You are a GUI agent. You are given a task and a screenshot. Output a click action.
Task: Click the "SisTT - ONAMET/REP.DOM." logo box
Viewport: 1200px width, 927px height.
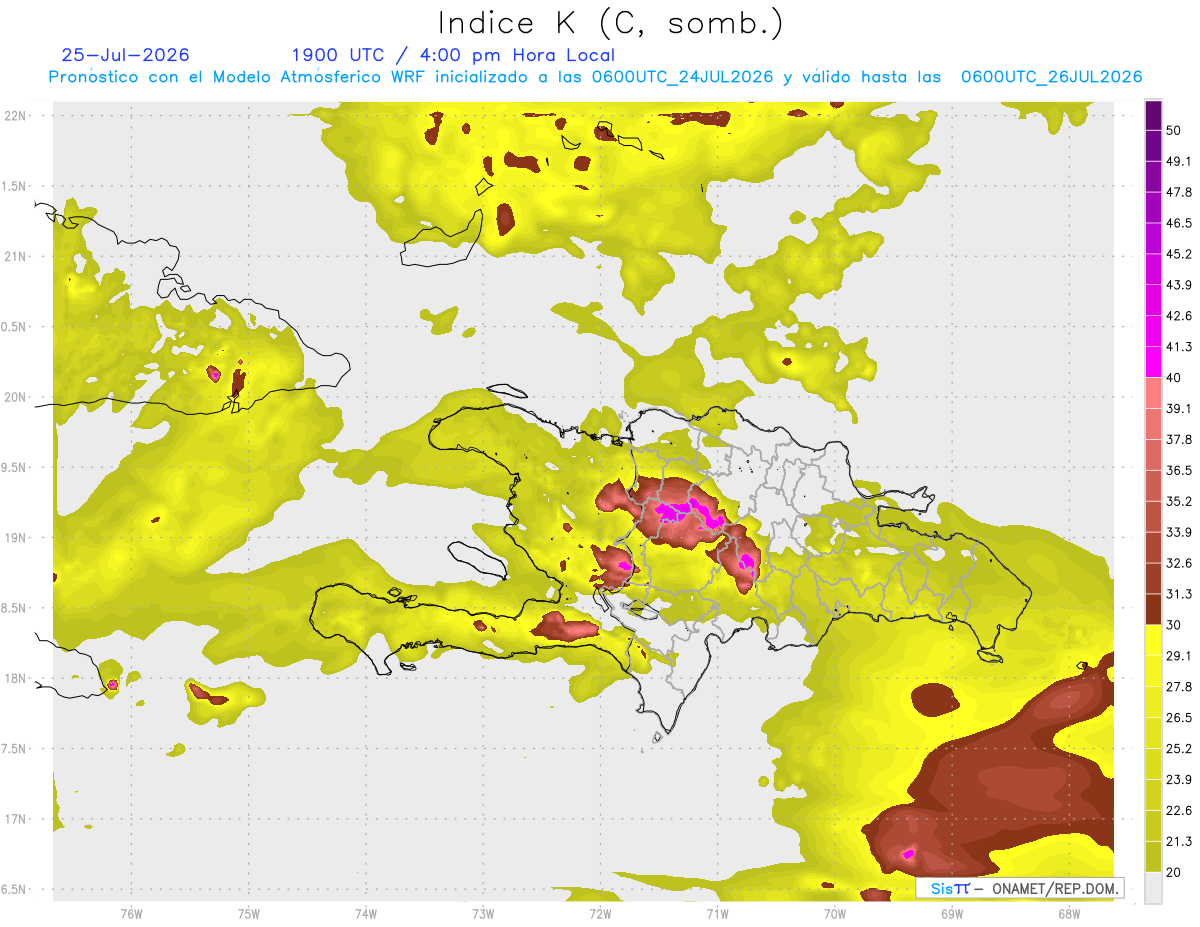click(1019, 888)
